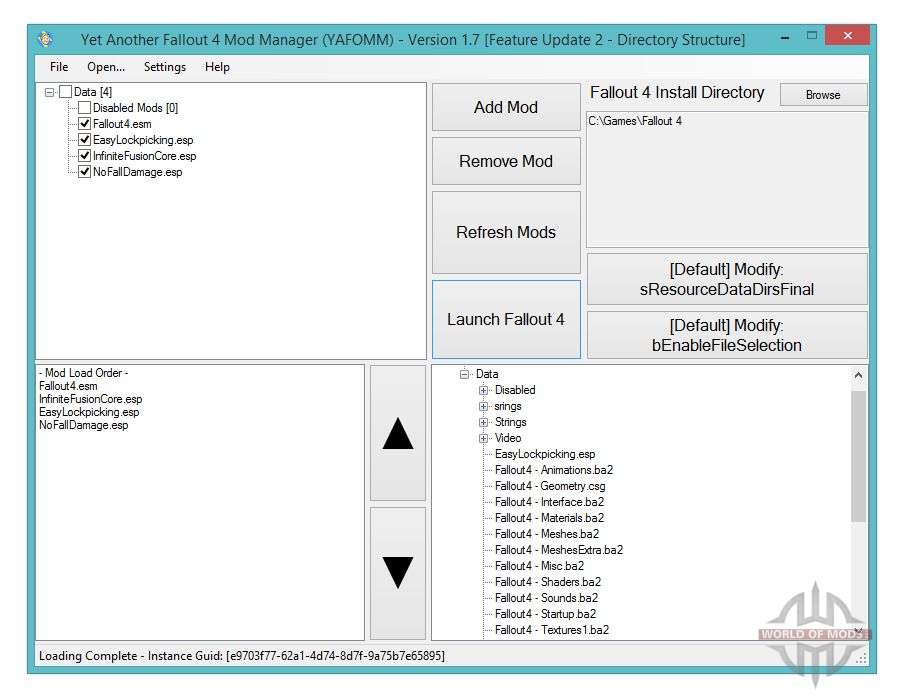Toggle the Data [4] root checkbox
The width and height of the screenshot is (900, 700).
tap(66, 92)
